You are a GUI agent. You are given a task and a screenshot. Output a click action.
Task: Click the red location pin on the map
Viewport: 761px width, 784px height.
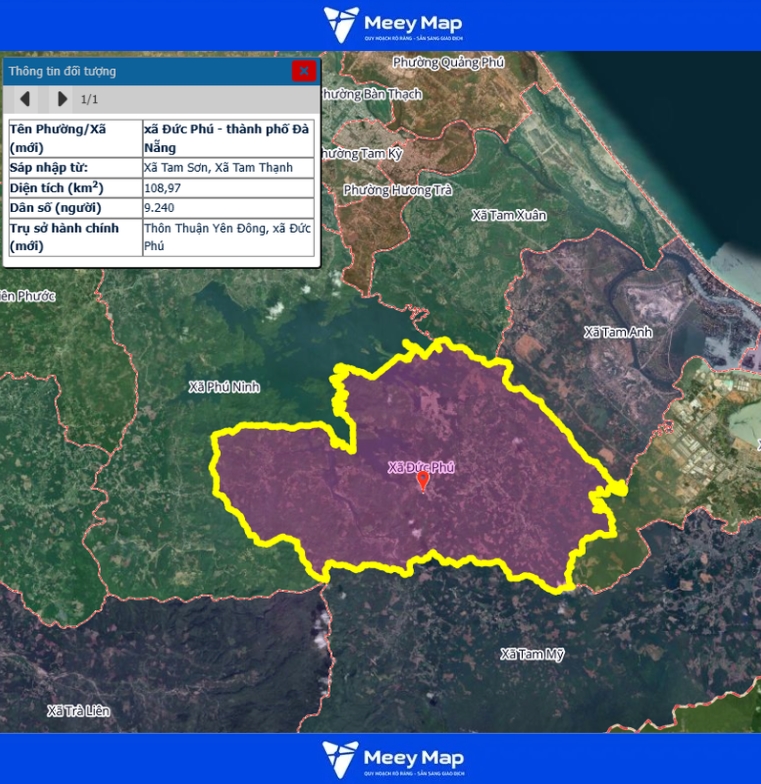423,481
